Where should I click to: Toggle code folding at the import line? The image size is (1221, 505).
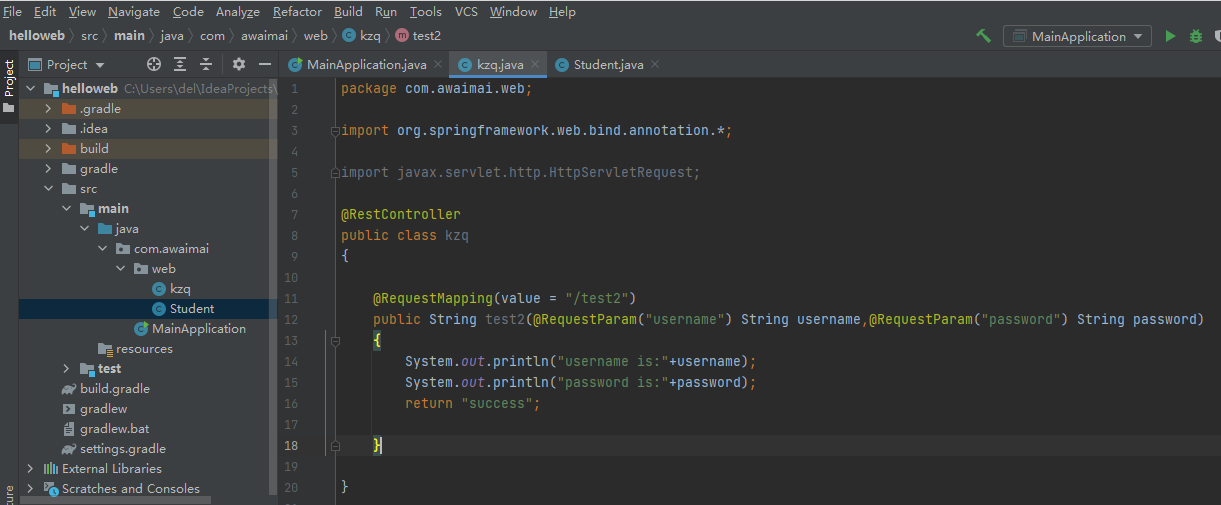[335, 130]
